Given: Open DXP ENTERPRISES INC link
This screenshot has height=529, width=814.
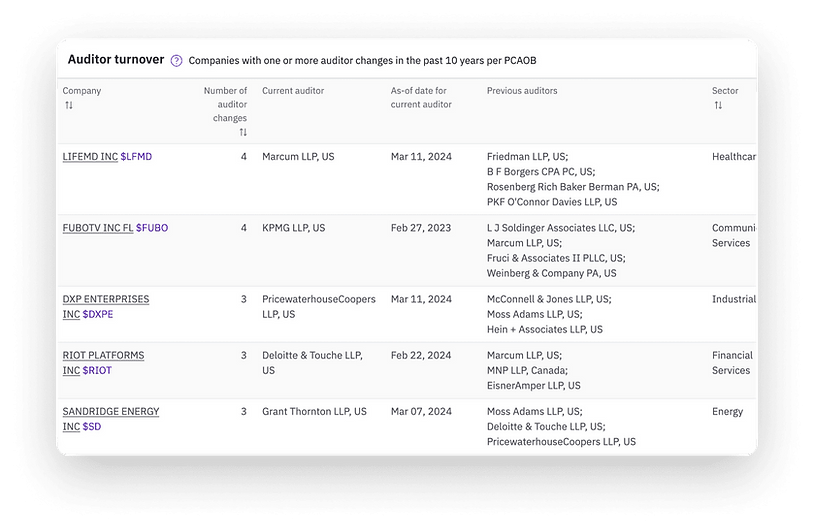Looking at the screenshot, I should tap(105, 299).
